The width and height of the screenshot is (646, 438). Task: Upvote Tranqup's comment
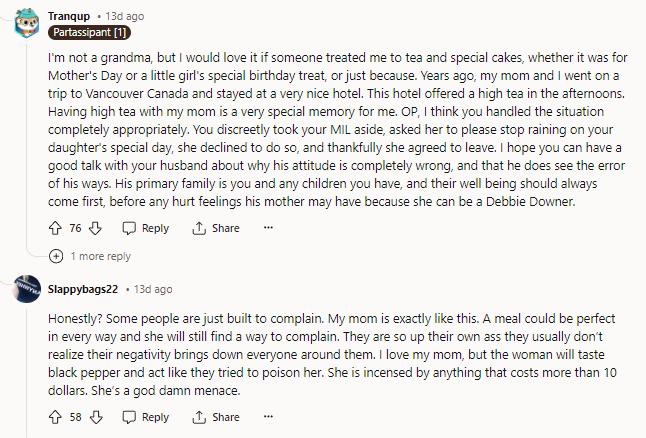pos(56,228)
